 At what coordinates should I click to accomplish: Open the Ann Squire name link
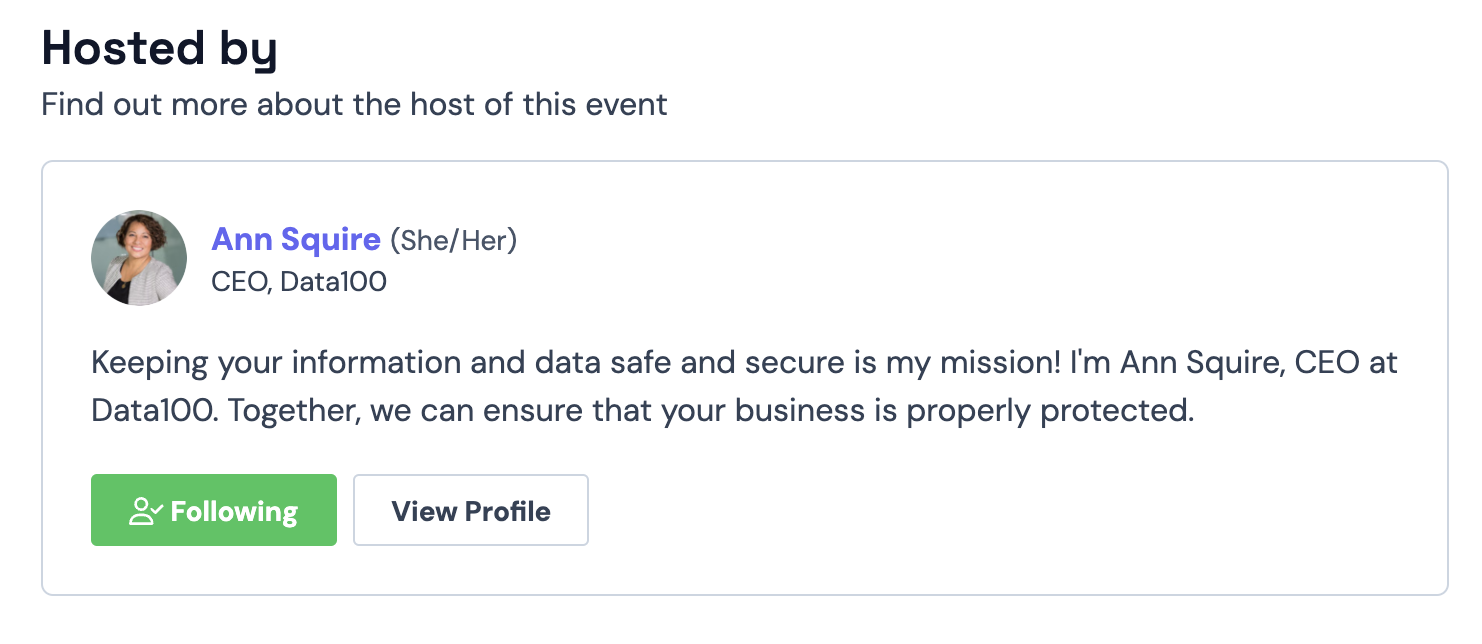(296, 240)
